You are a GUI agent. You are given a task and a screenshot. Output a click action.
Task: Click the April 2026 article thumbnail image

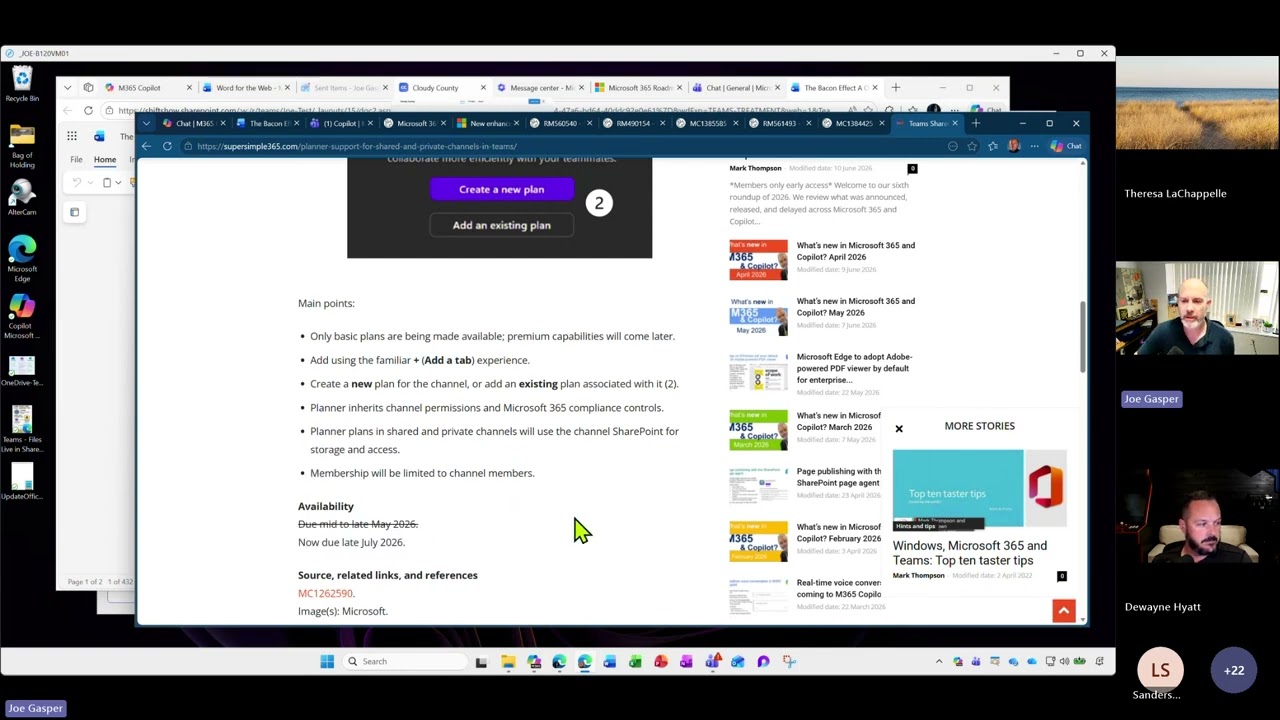[x=758, y=259]
